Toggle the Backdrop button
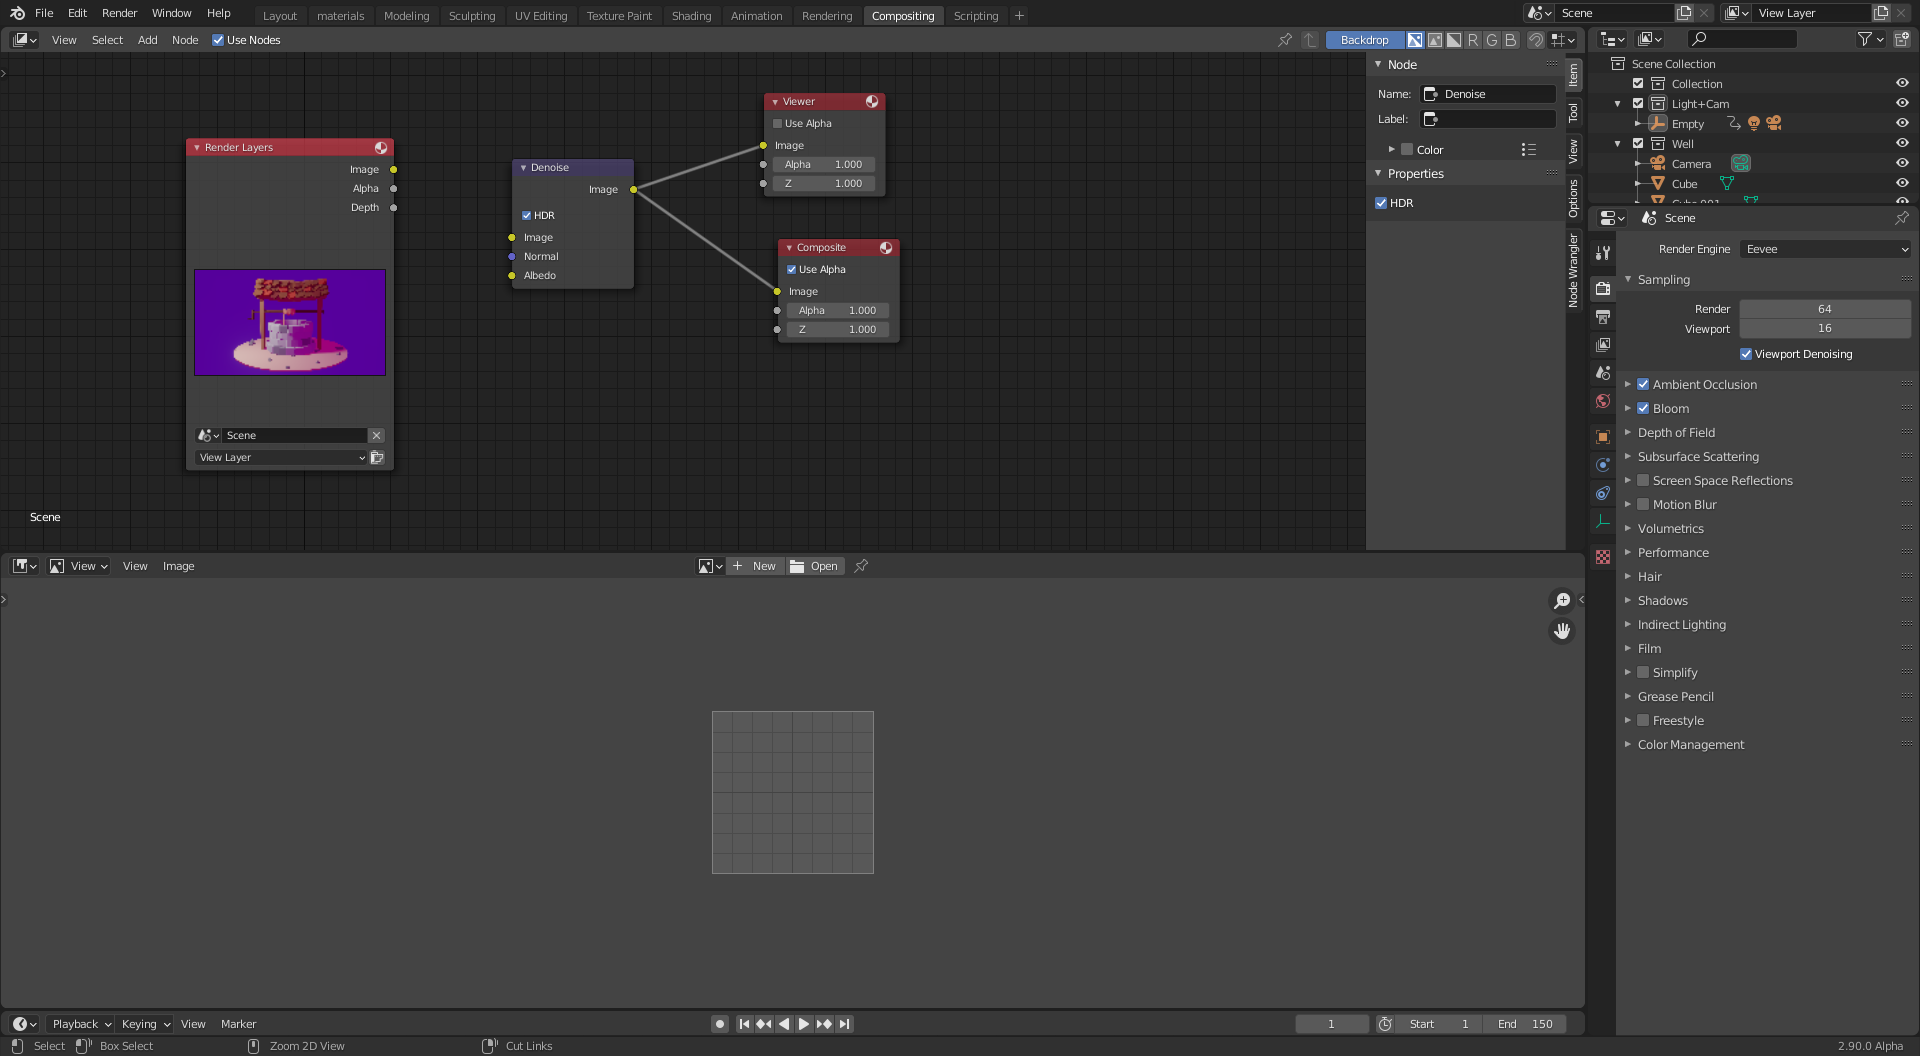The height and width of the screenshot is (1056, 1920). 1364,40
